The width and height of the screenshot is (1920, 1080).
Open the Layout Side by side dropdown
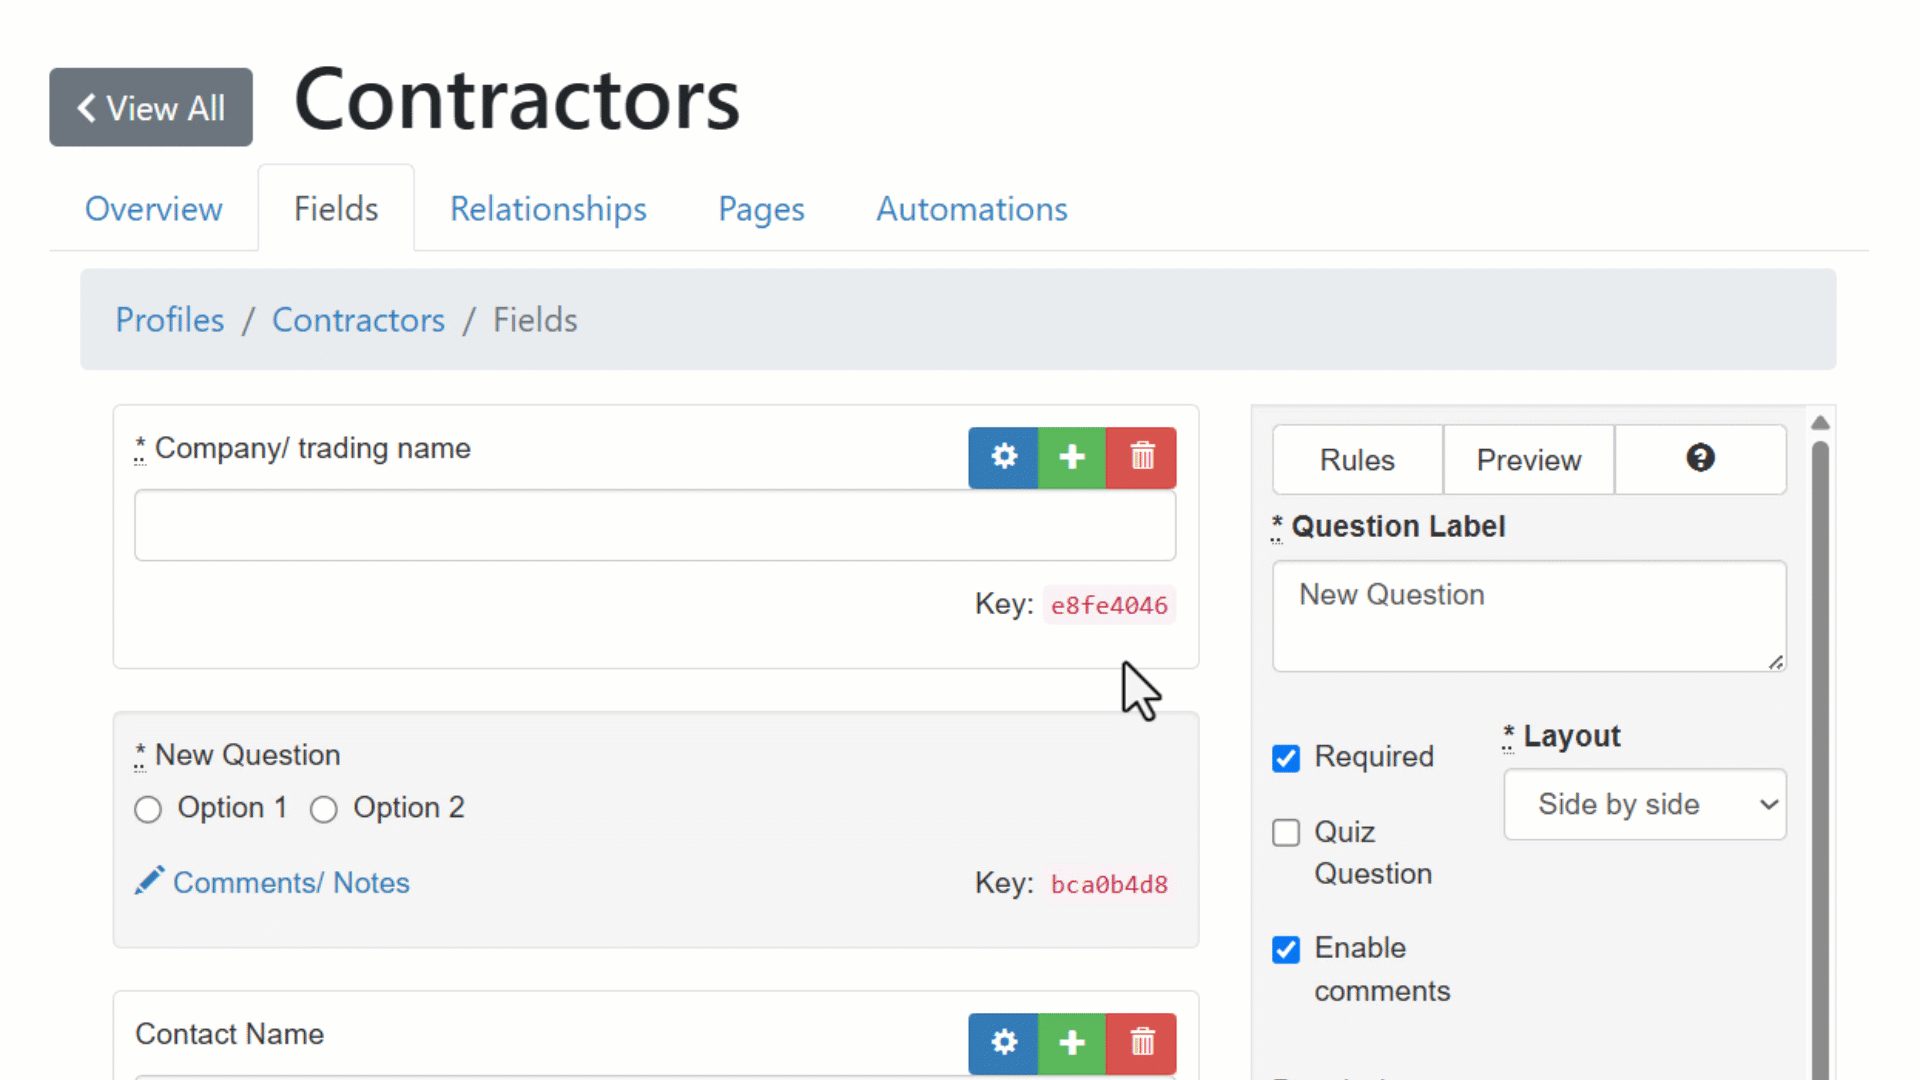click(1644, 804)
